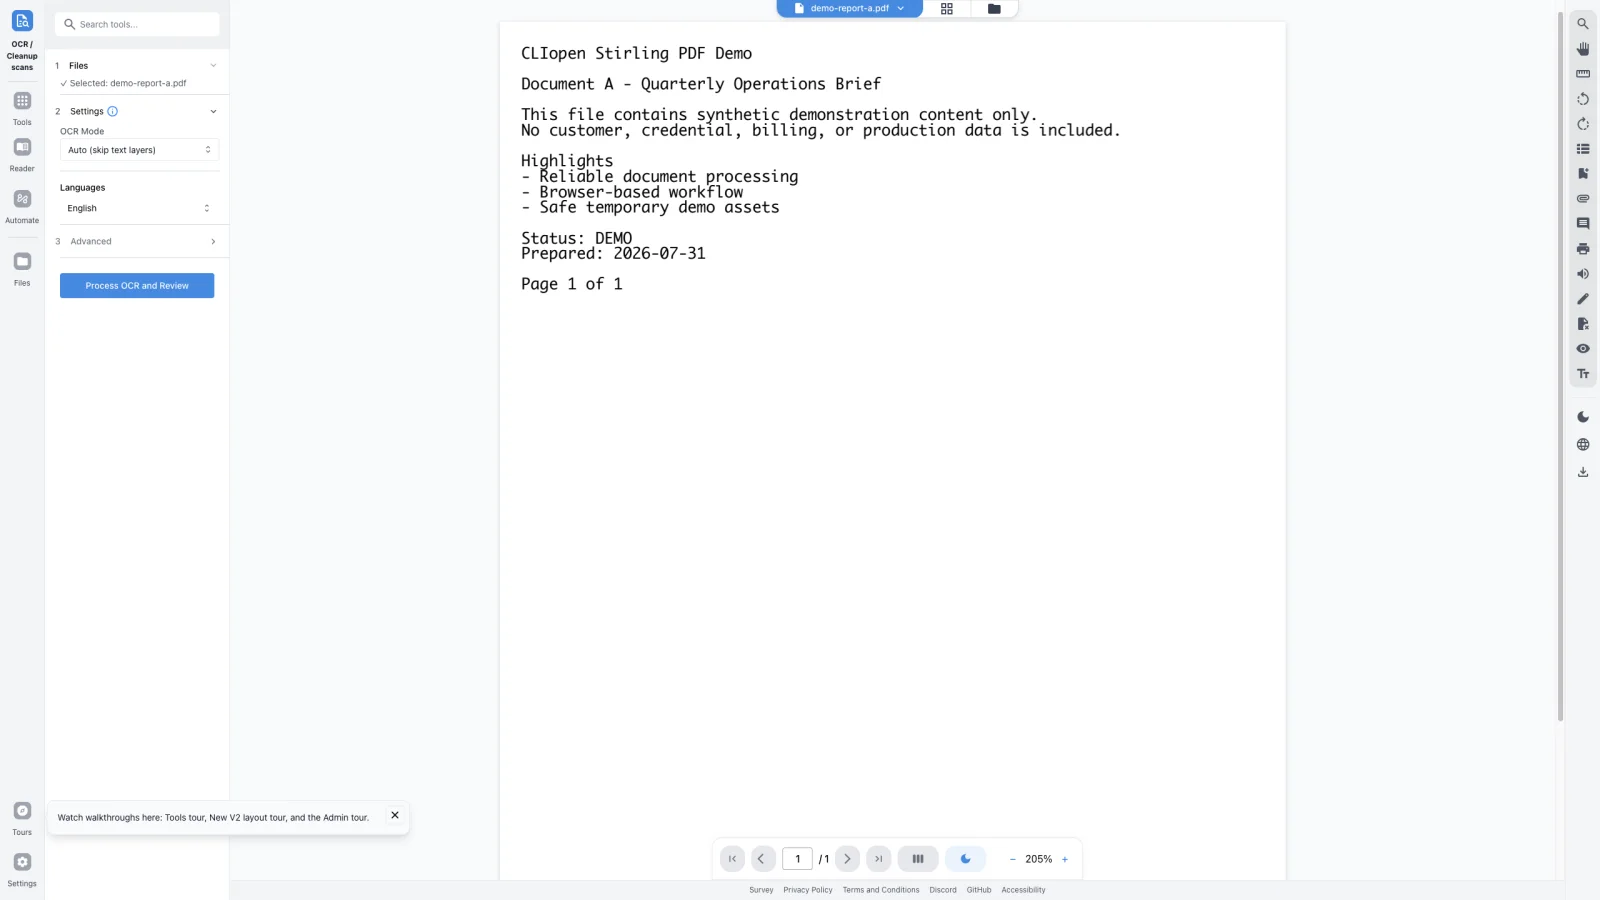The height and width of the screenshot is (900, 1600).
Task: Open the OCR Mode dropdown
Action: [x=139, y=150]
